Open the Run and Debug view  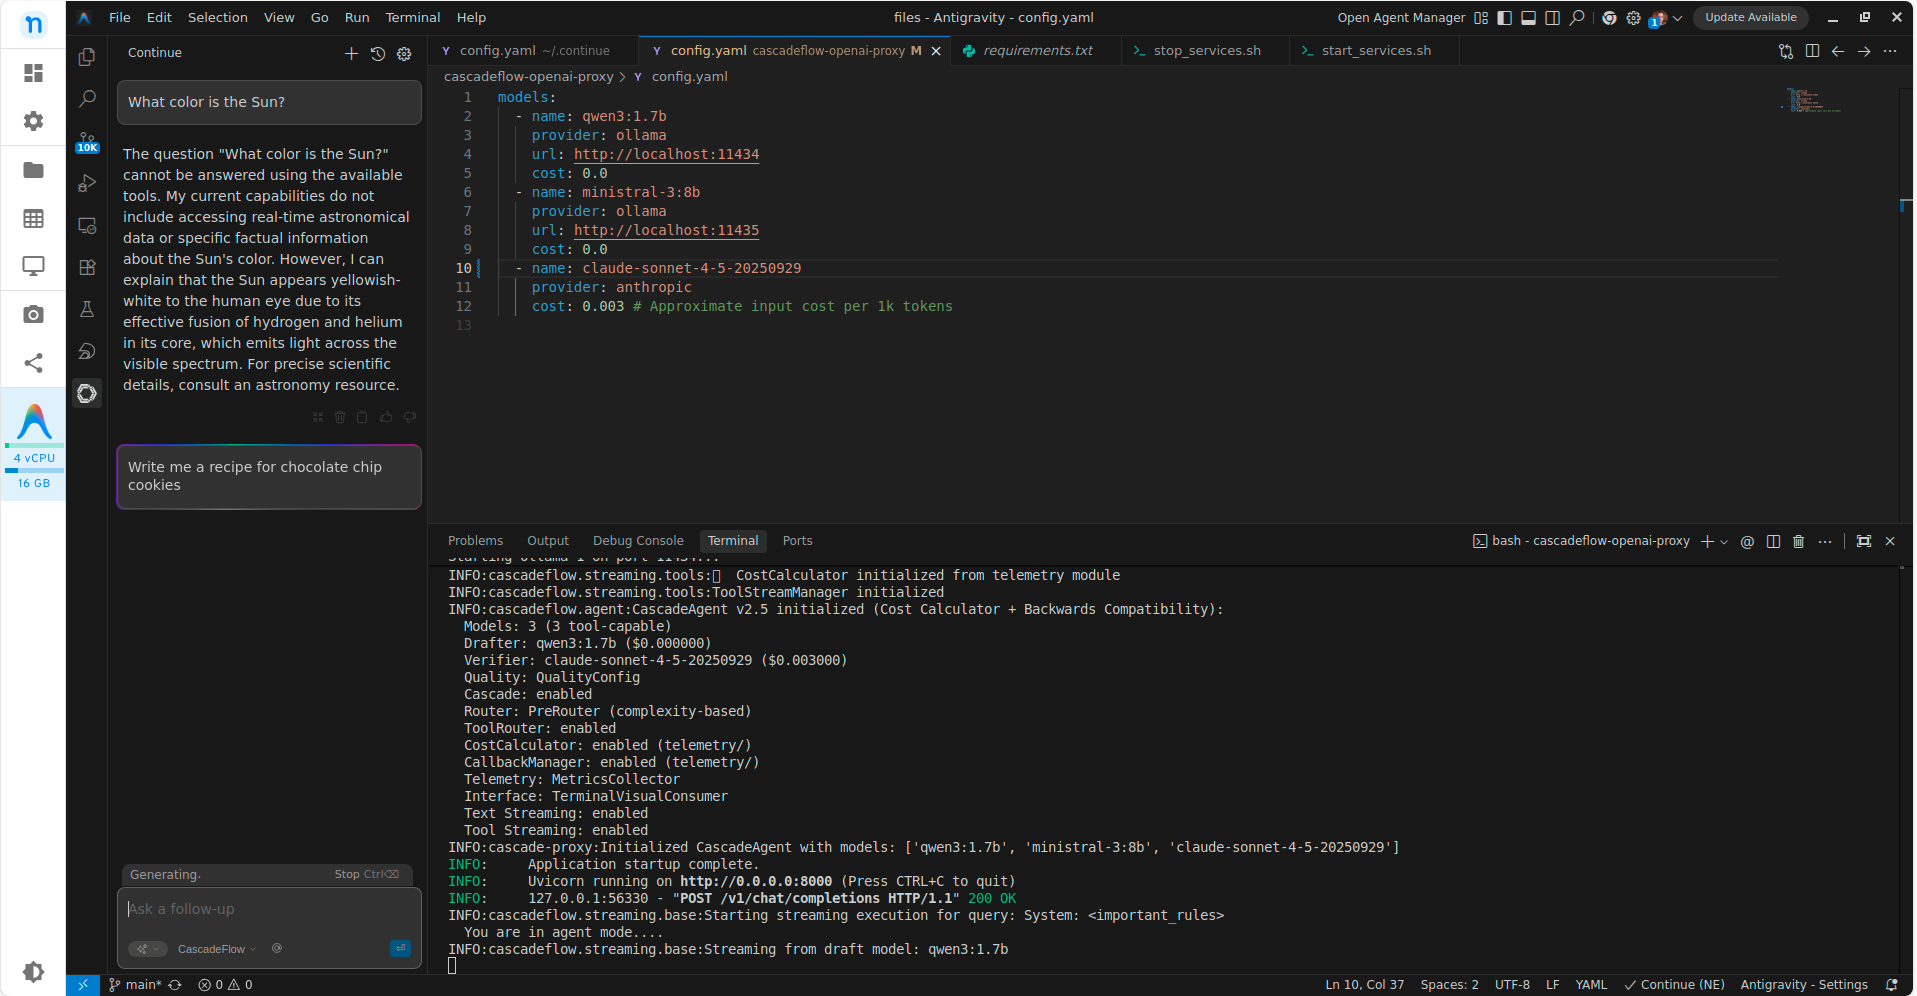[87, 183]
